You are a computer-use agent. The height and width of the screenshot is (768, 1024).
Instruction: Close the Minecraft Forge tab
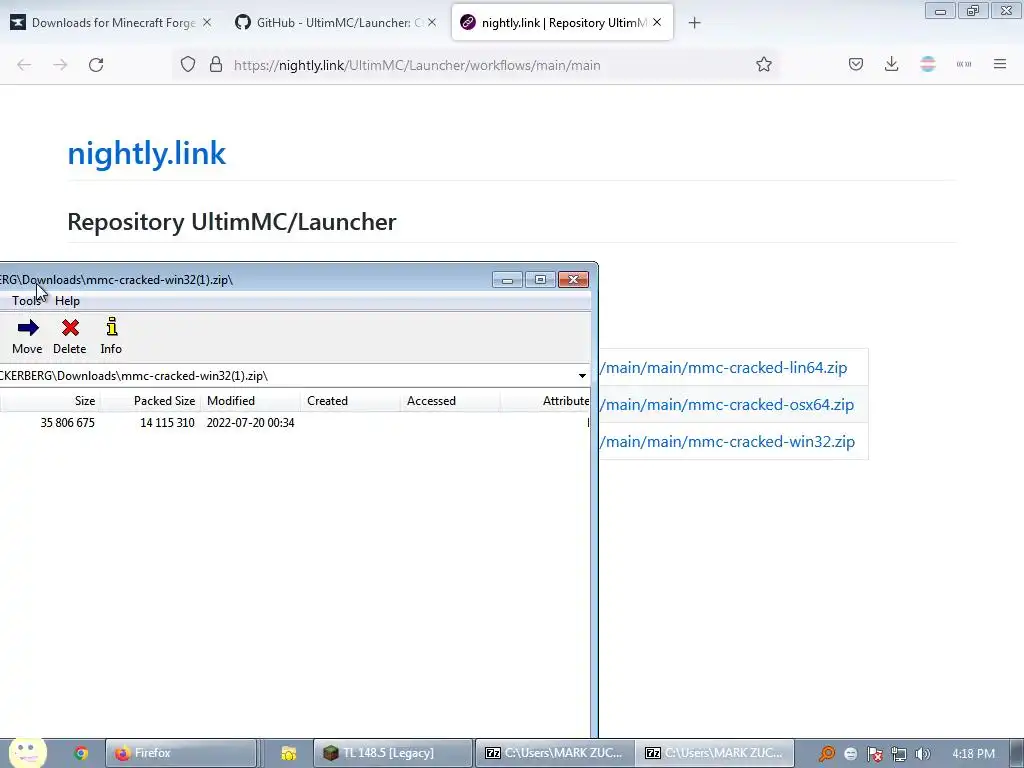207,22
